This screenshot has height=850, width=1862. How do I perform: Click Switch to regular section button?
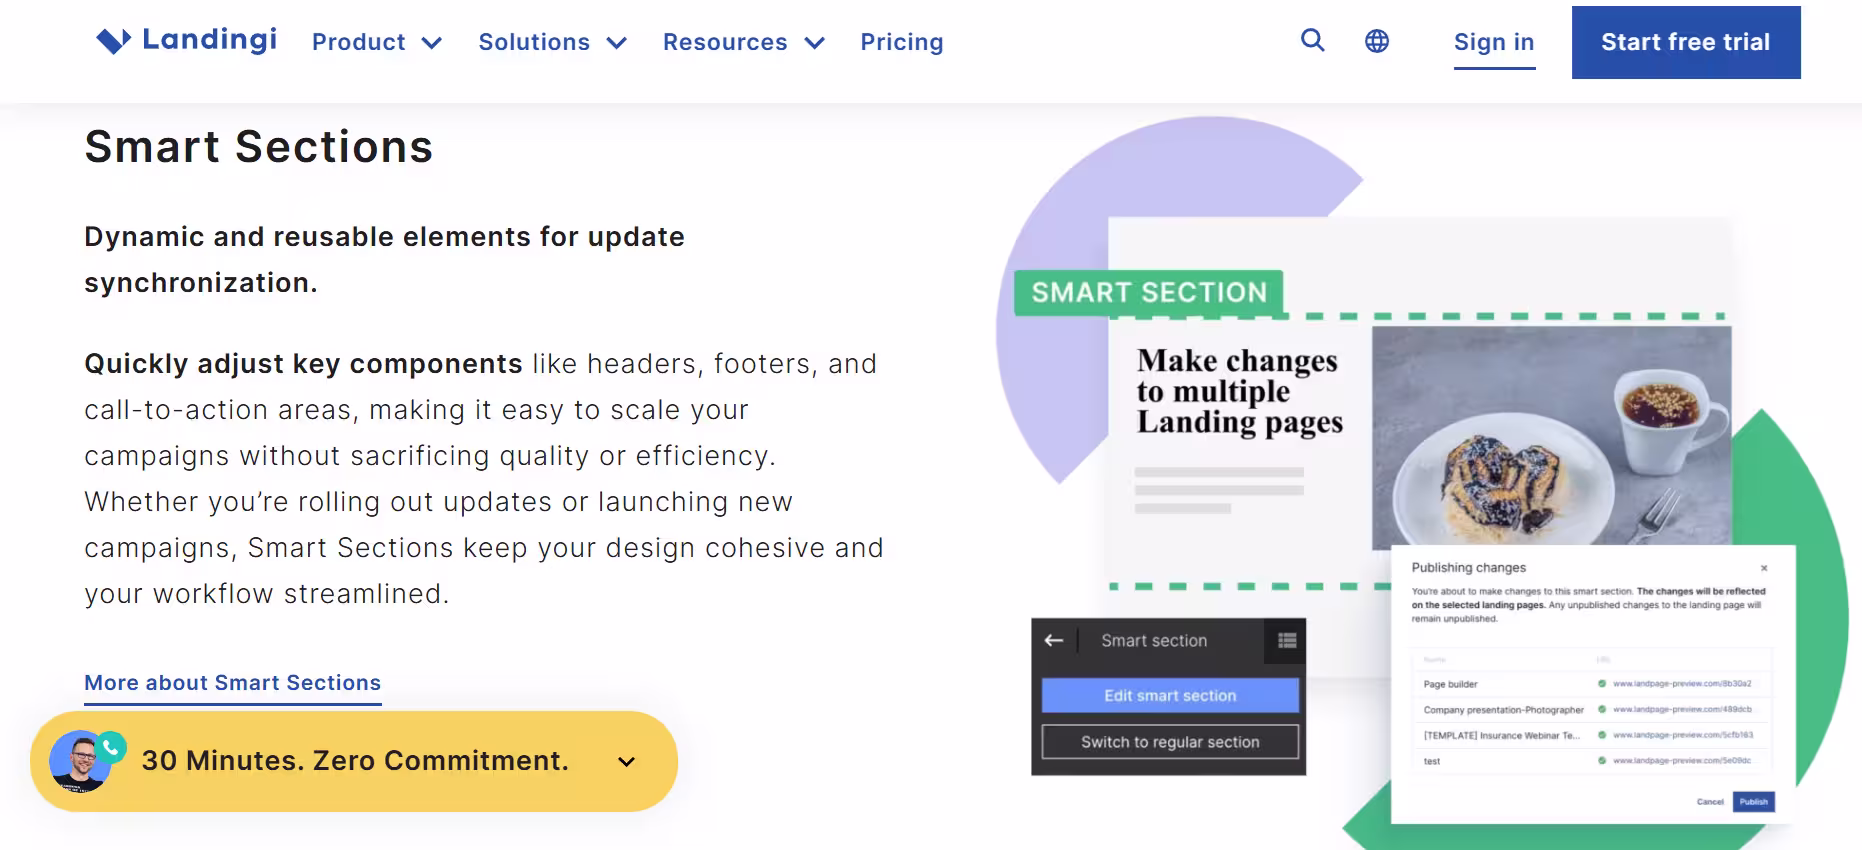click(1170, 742)
